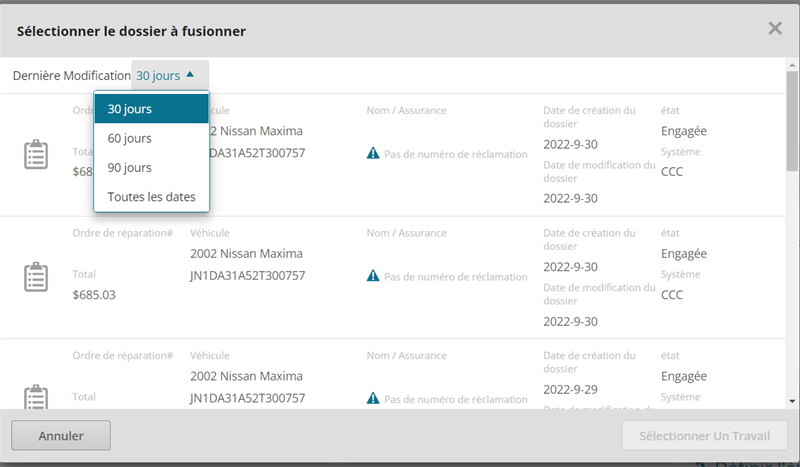
Task: Click 'CCC' system value in first row
Action: pyautogui.click(x=672, y=172)
